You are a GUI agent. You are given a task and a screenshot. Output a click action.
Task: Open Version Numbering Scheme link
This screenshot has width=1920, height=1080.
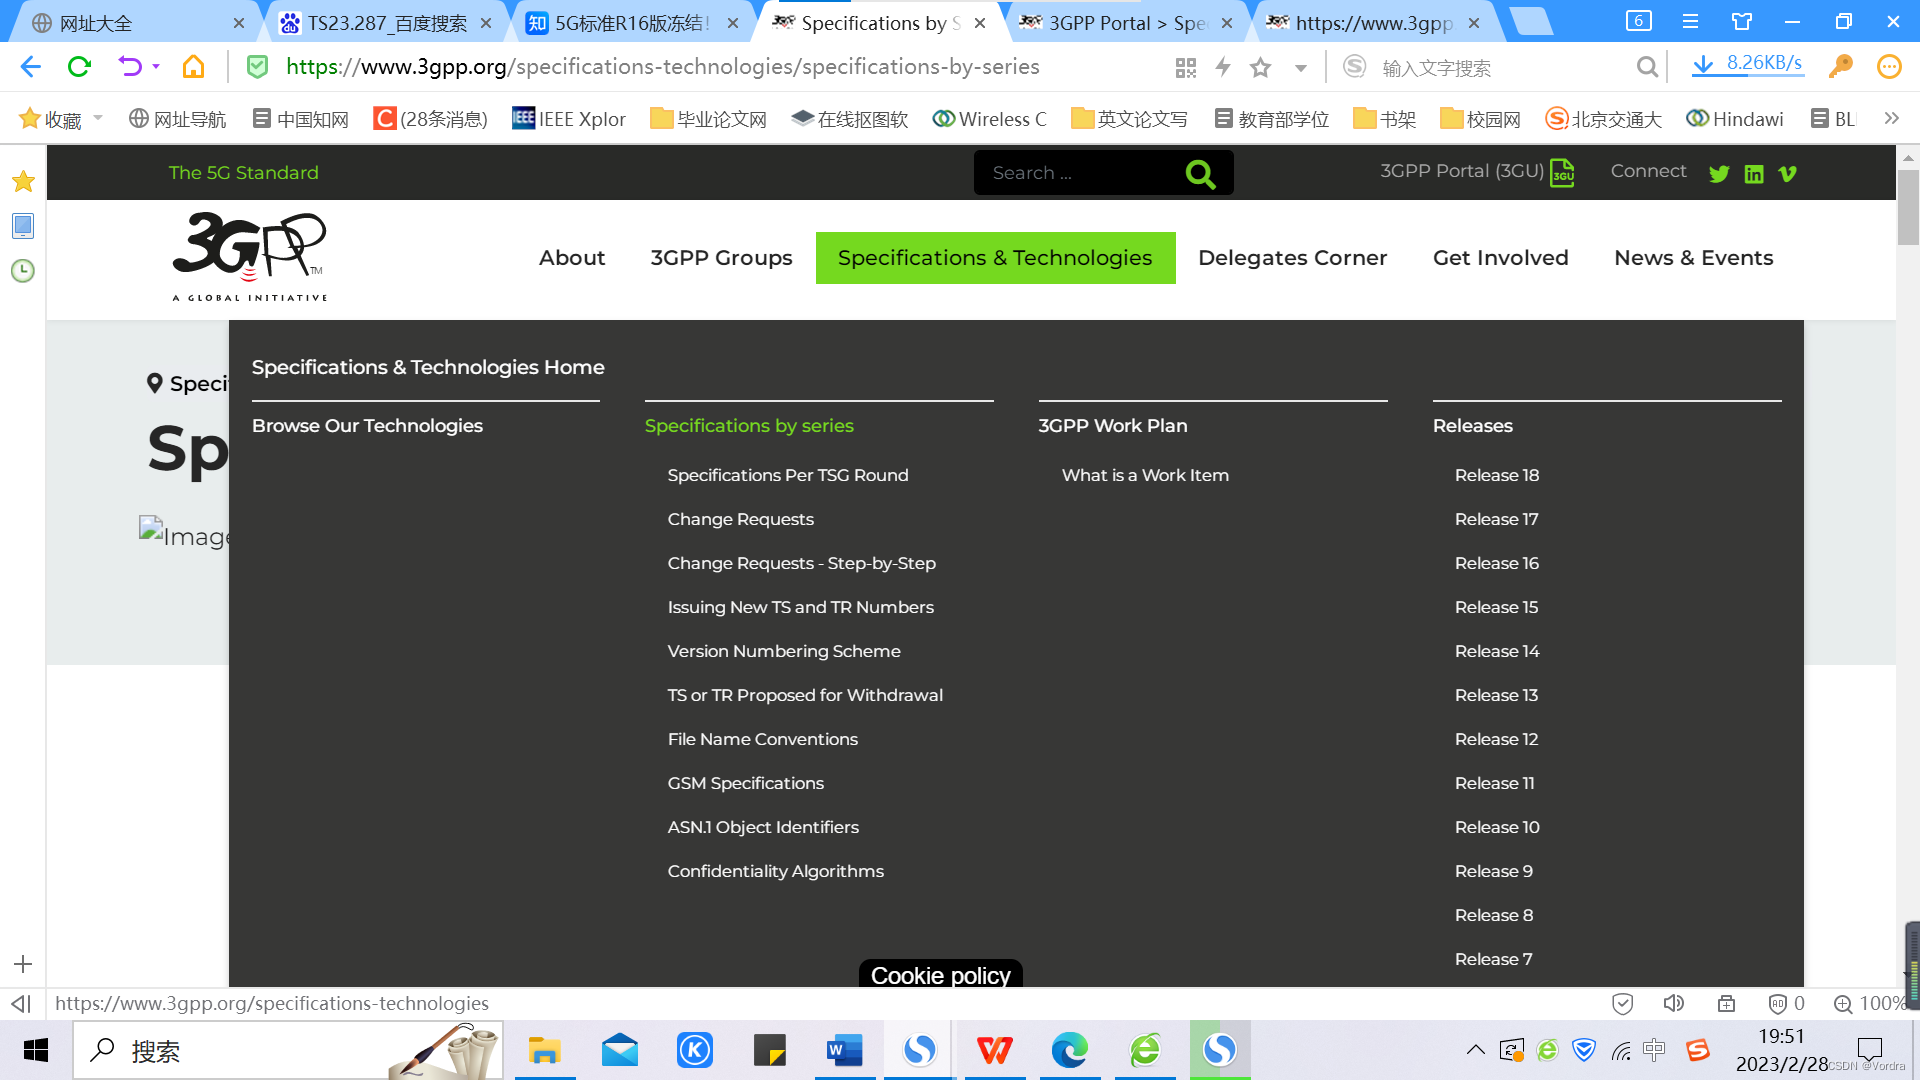coord(784,651)
